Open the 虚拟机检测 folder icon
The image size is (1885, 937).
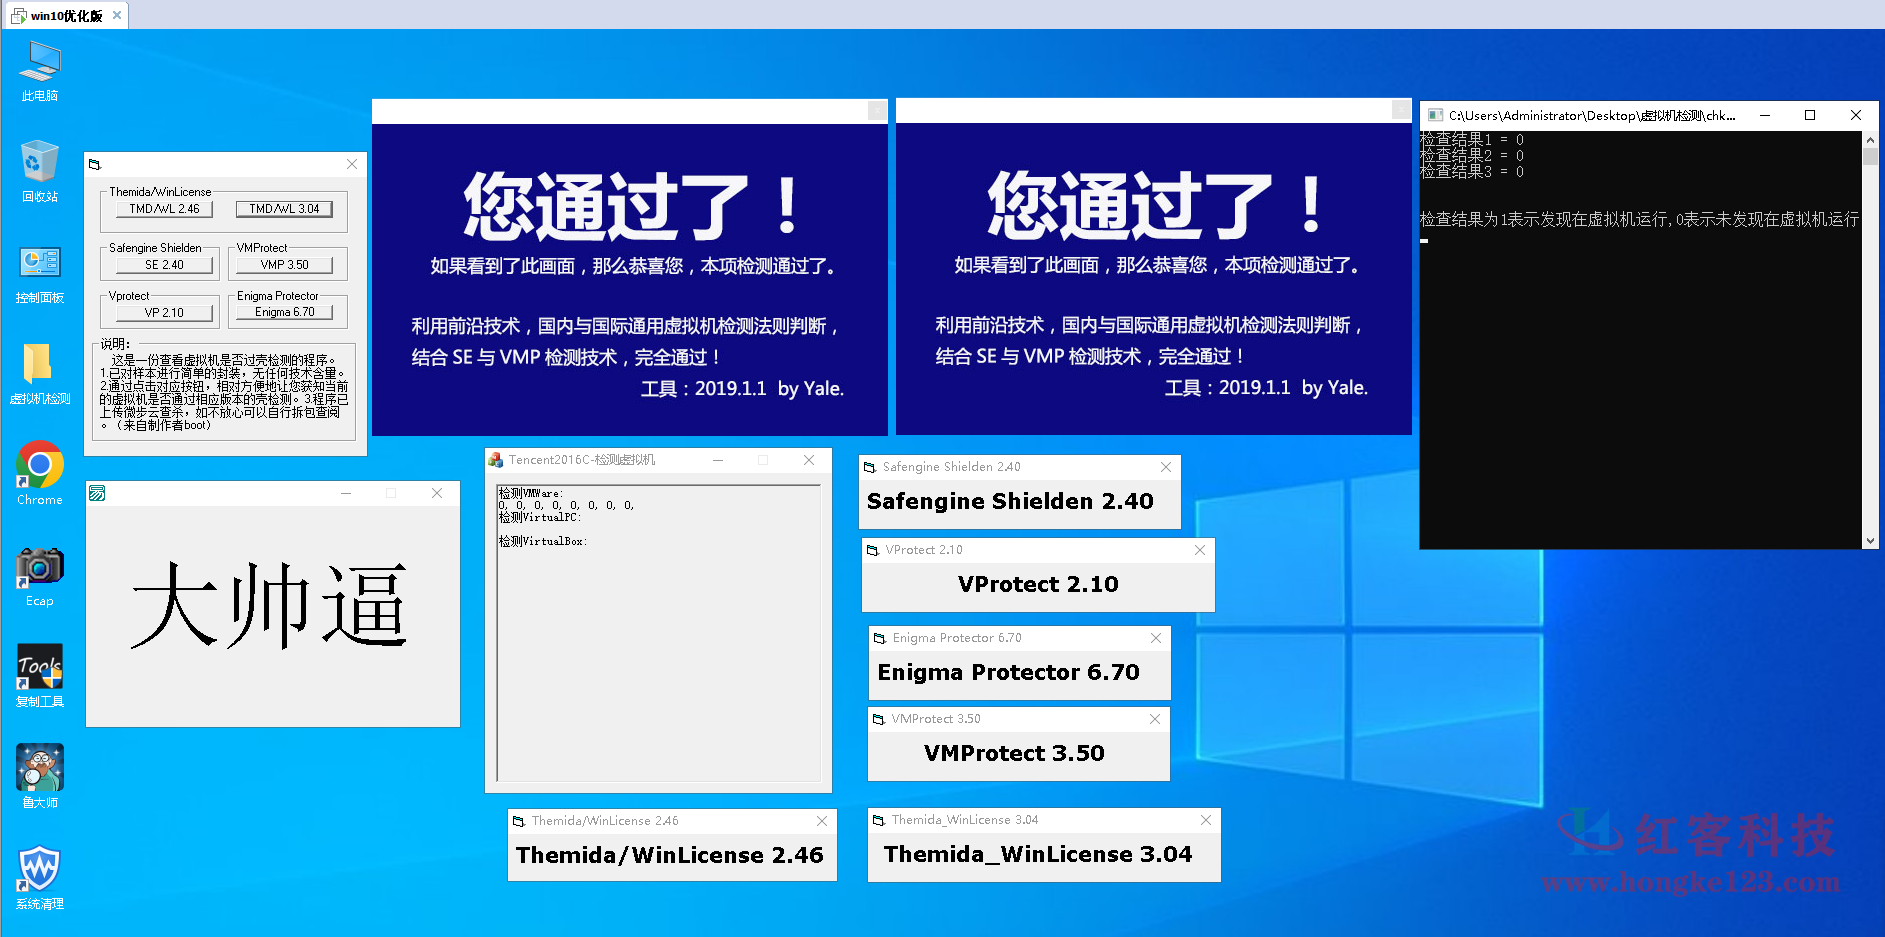pyautogui.click(x=40, y=374)
